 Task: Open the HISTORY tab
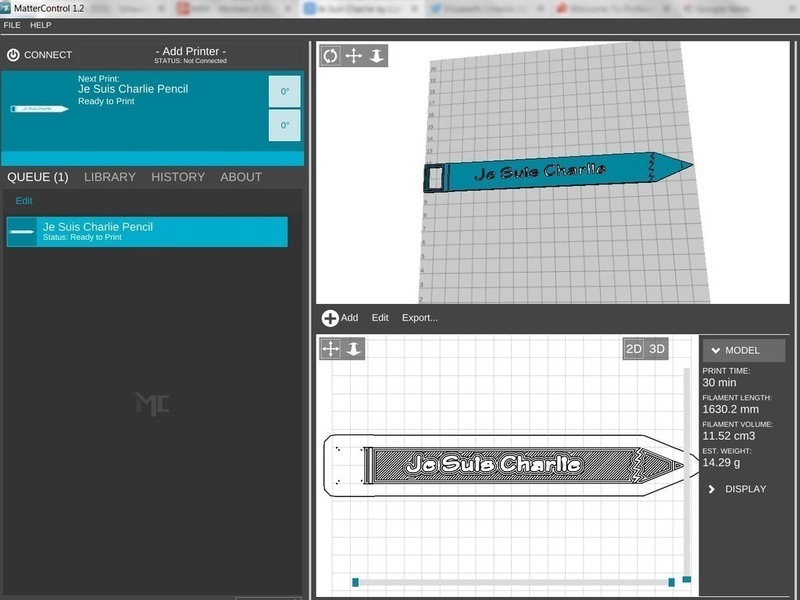coord(178,177)
